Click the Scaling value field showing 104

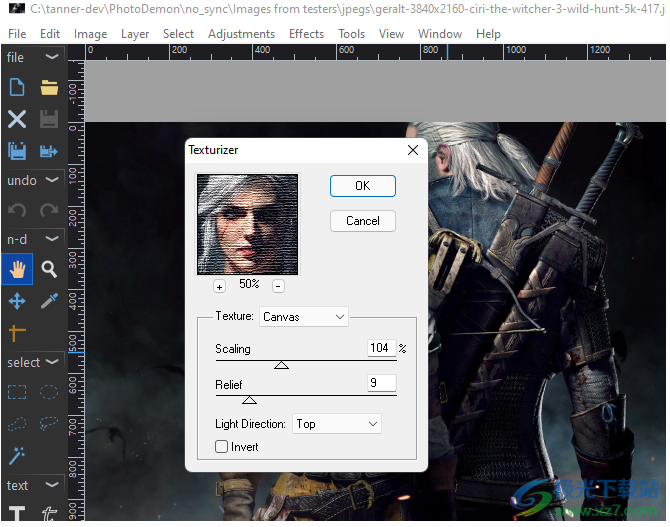point(382,348)
